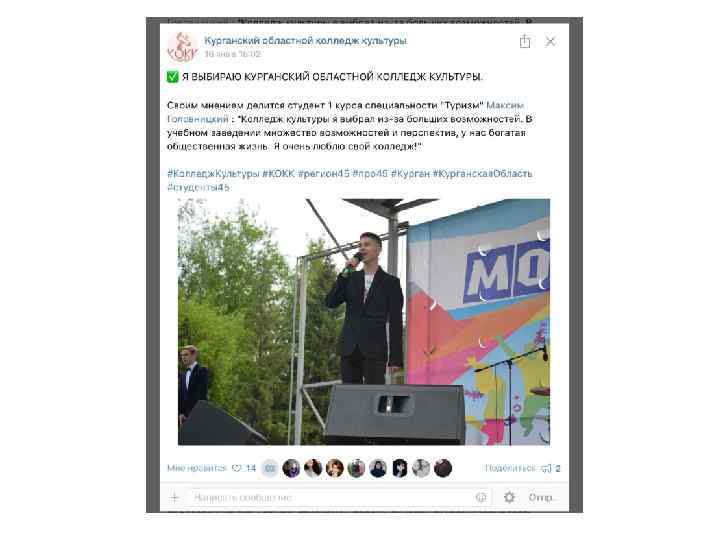720x540 pixels.
Task: Open the photo of speaker on stage
Action: point(364,321)
